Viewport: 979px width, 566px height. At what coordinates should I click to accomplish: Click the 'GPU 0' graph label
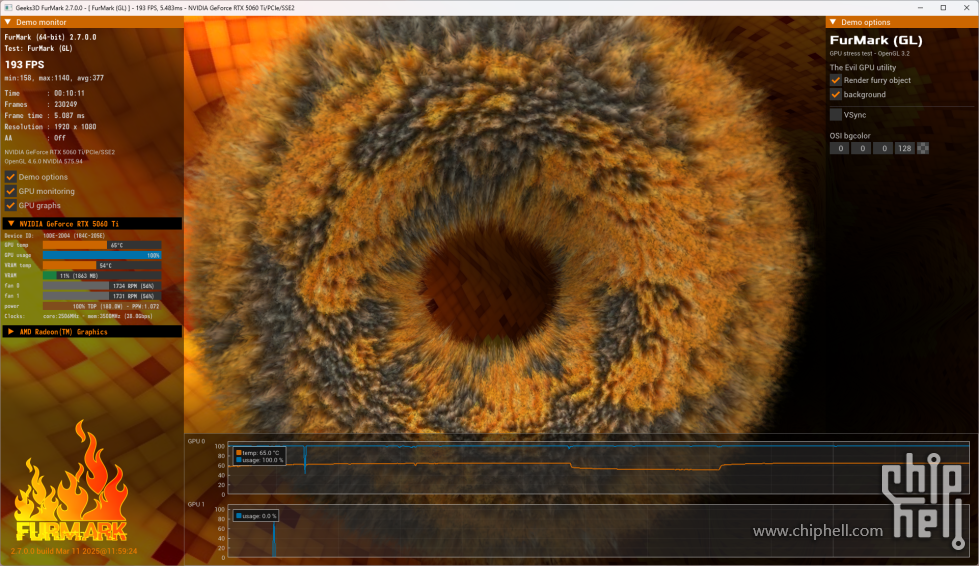[196, 441]
